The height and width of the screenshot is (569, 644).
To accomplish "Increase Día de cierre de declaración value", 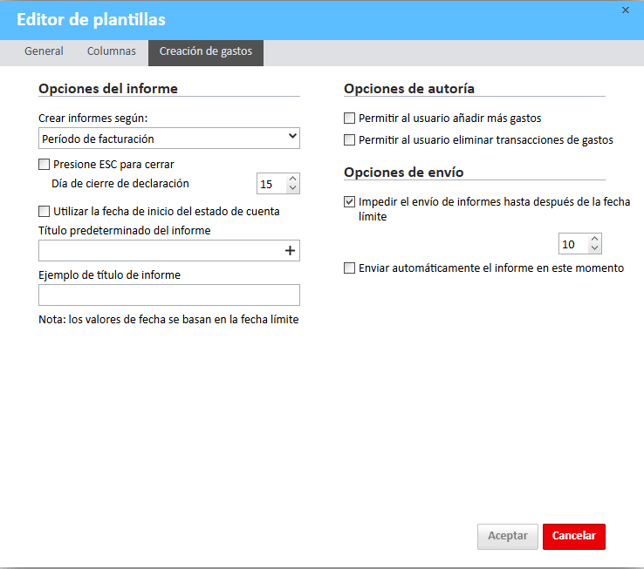I will pyautogui.click(x=292, y=179).
